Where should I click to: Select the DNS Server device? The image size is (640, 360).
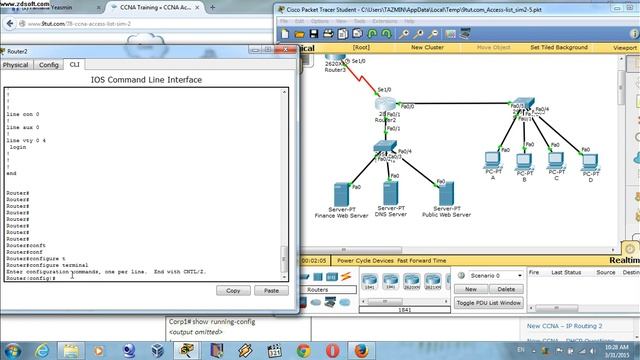[x=391, y=193]
